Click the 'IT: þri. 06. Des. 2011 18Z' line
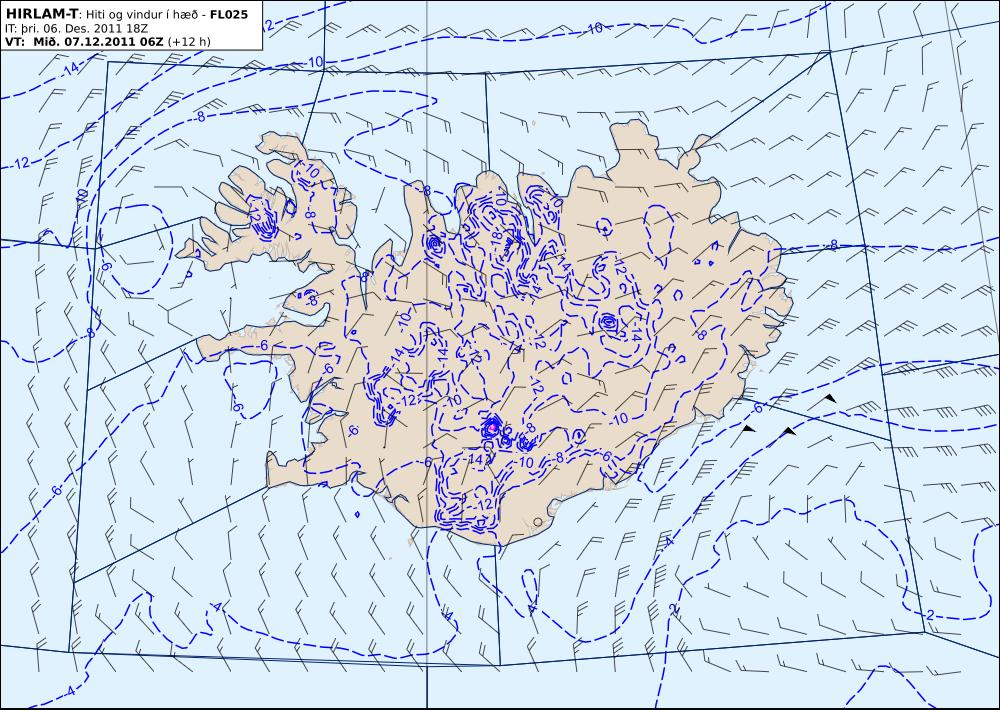Image resolution: width=1000 pixels, height=710 pixels. tap(76, 29)
